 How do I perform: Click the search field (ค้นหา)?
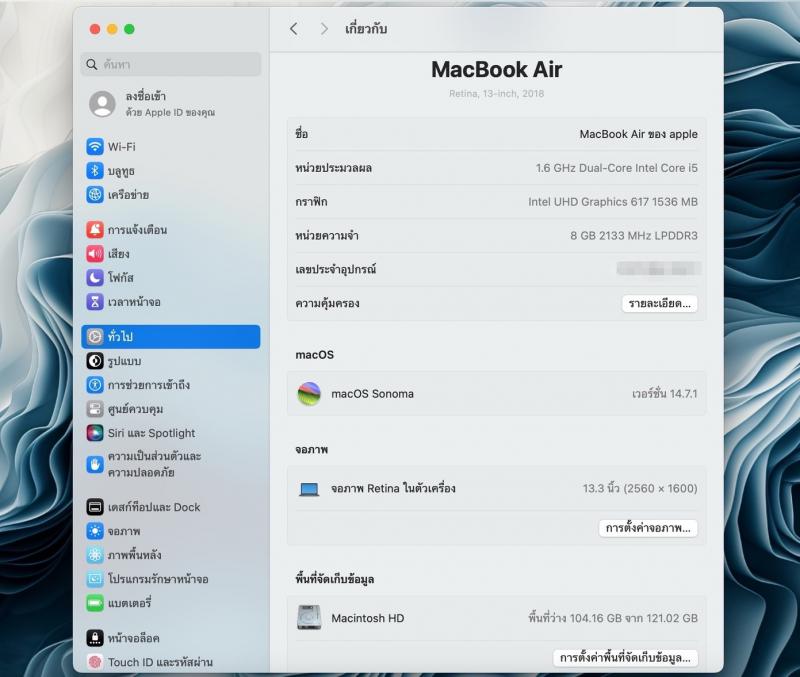(x=171, y=64)
